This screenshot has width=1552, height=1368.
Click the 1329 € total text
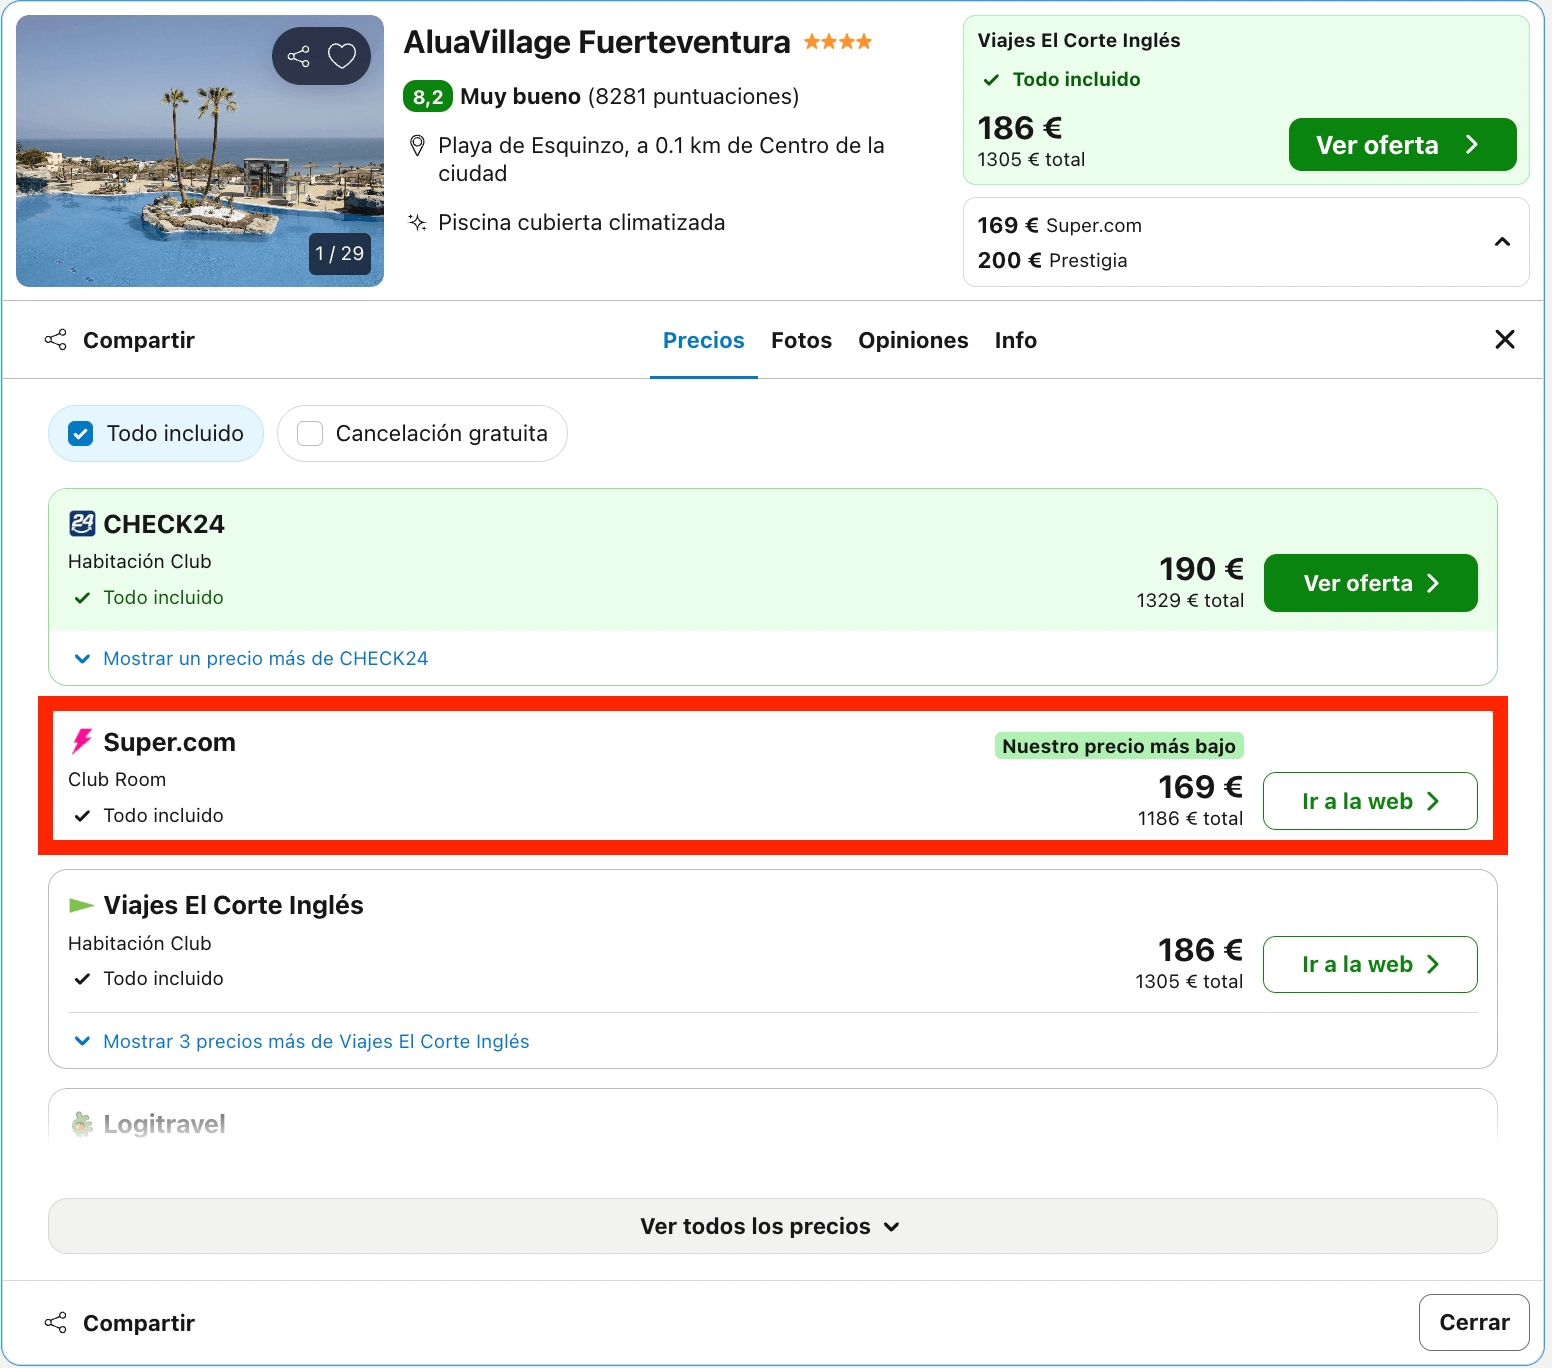coord(1190,600)
